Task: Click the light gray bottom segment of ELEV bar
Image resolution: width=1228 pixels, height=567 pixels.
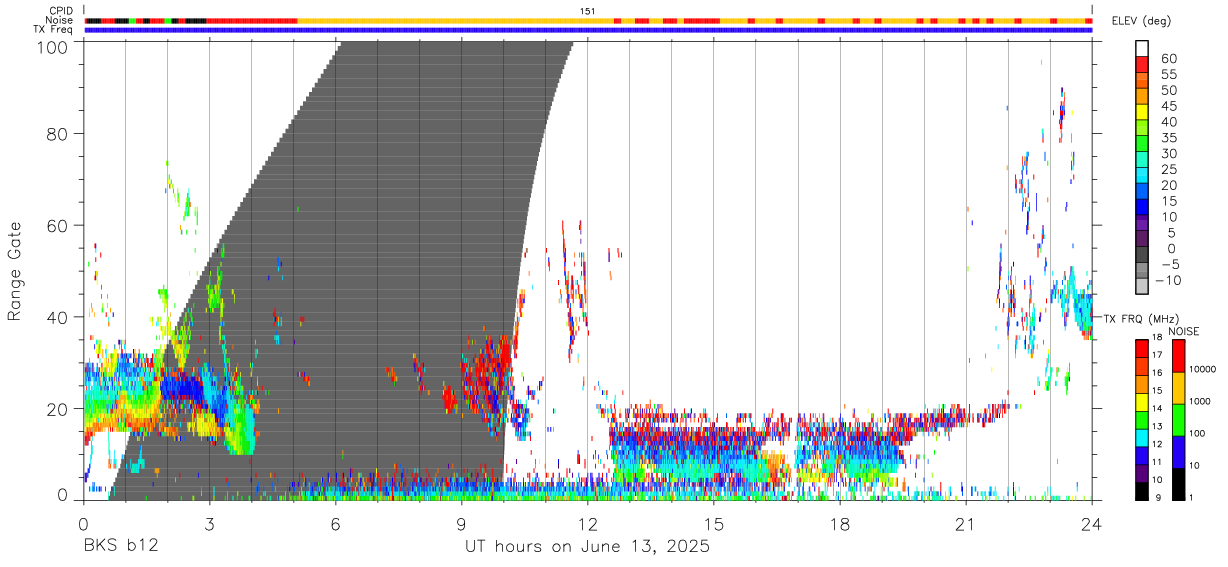Action: 1142,286
